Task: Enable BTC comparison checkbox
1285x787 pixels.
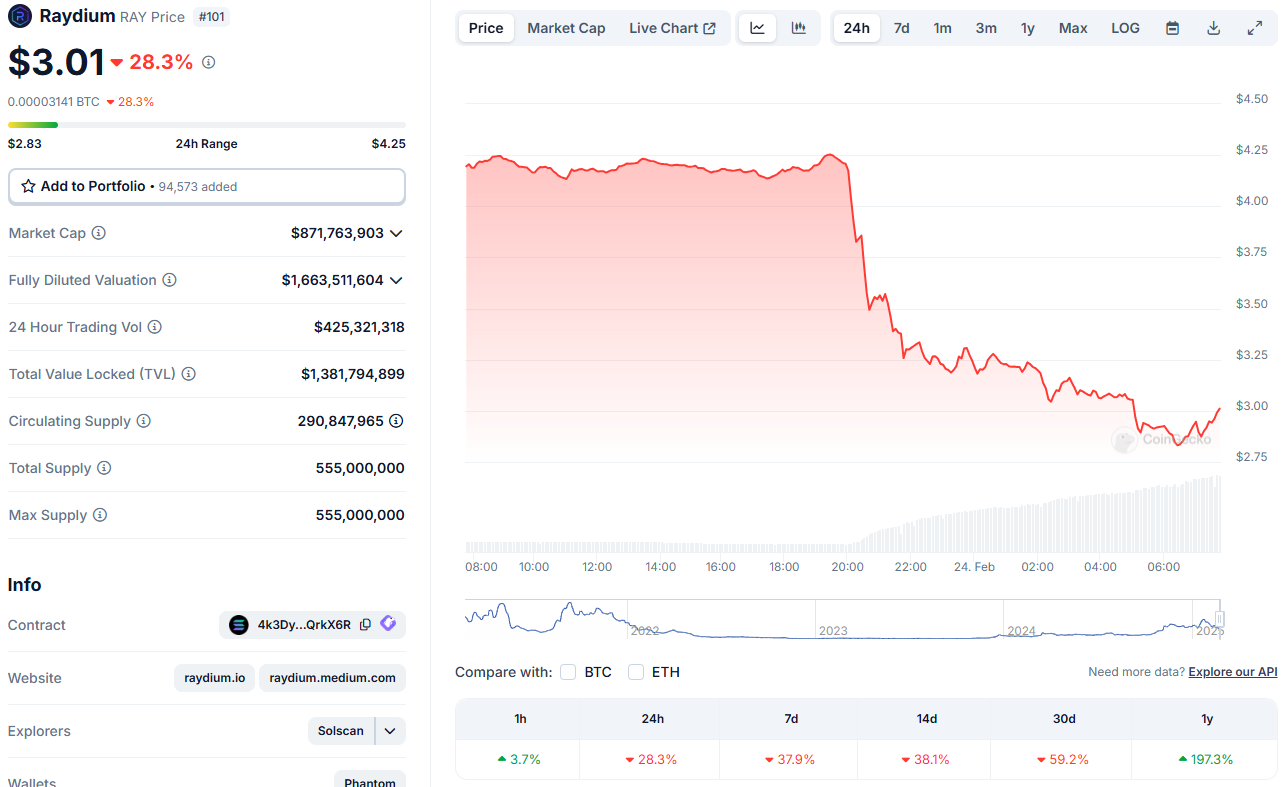Action: click(568, 672)
